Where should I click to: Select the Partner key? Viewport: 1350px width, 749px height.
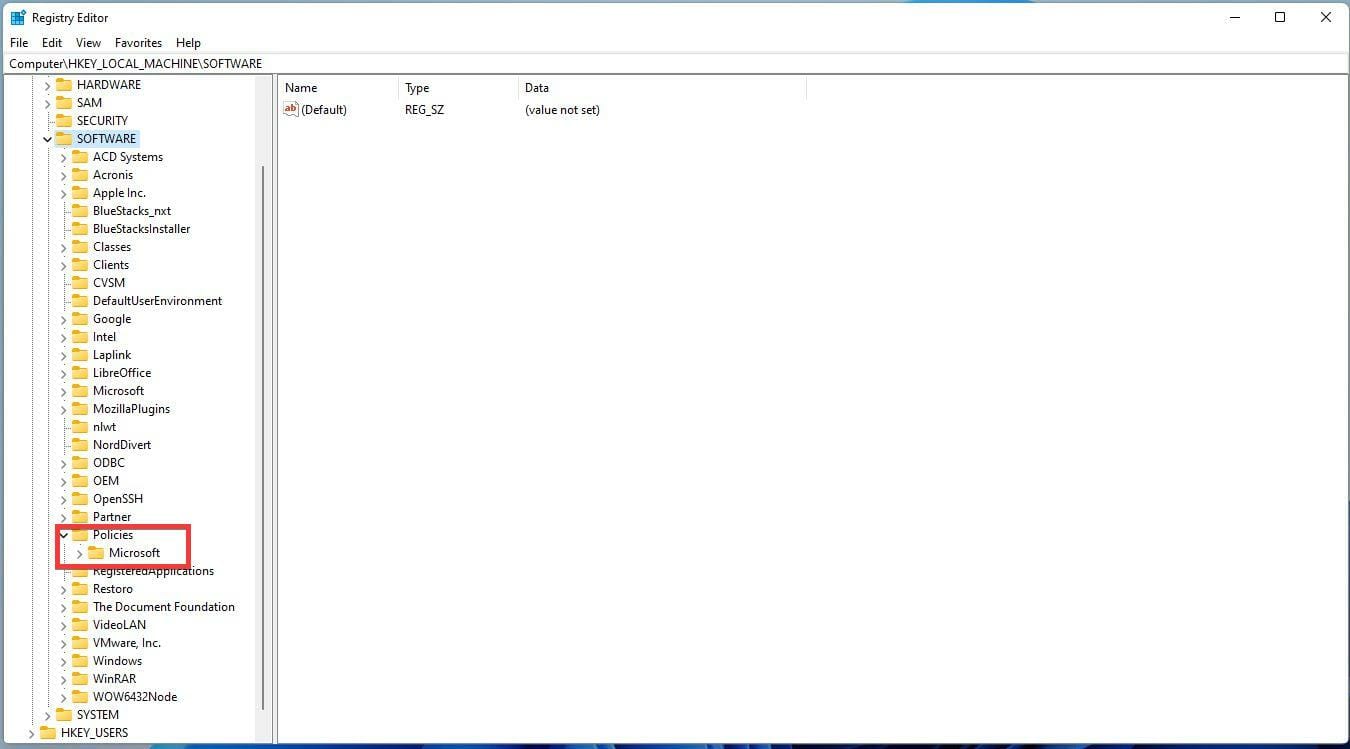(112, 517)
